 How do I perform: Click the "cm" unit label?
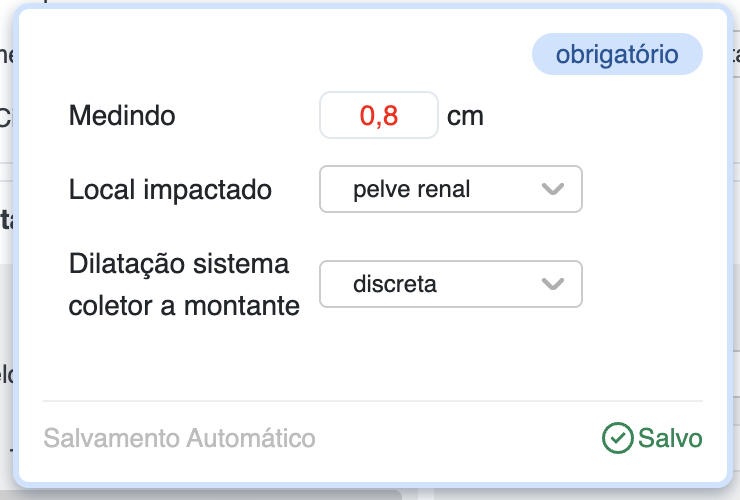(465, 116)
